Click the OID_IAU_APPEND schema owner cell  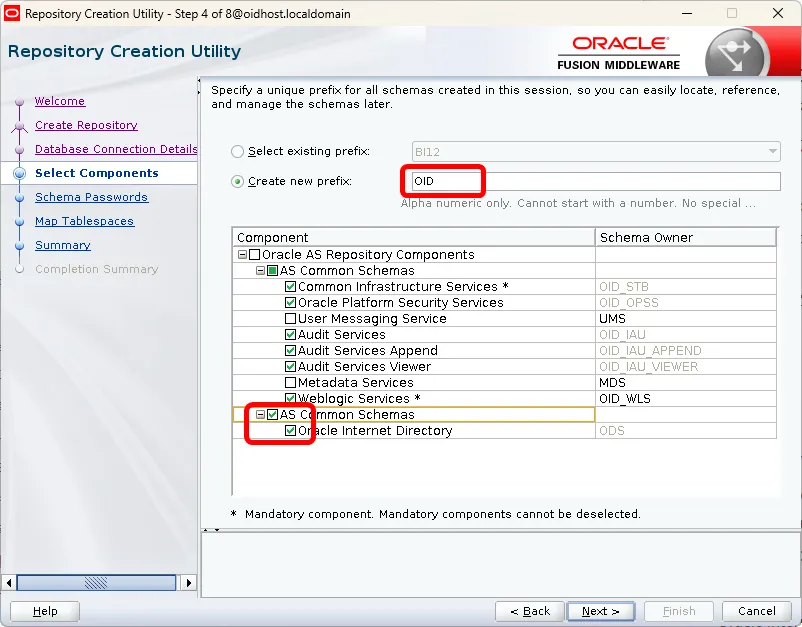pos(686,351)
